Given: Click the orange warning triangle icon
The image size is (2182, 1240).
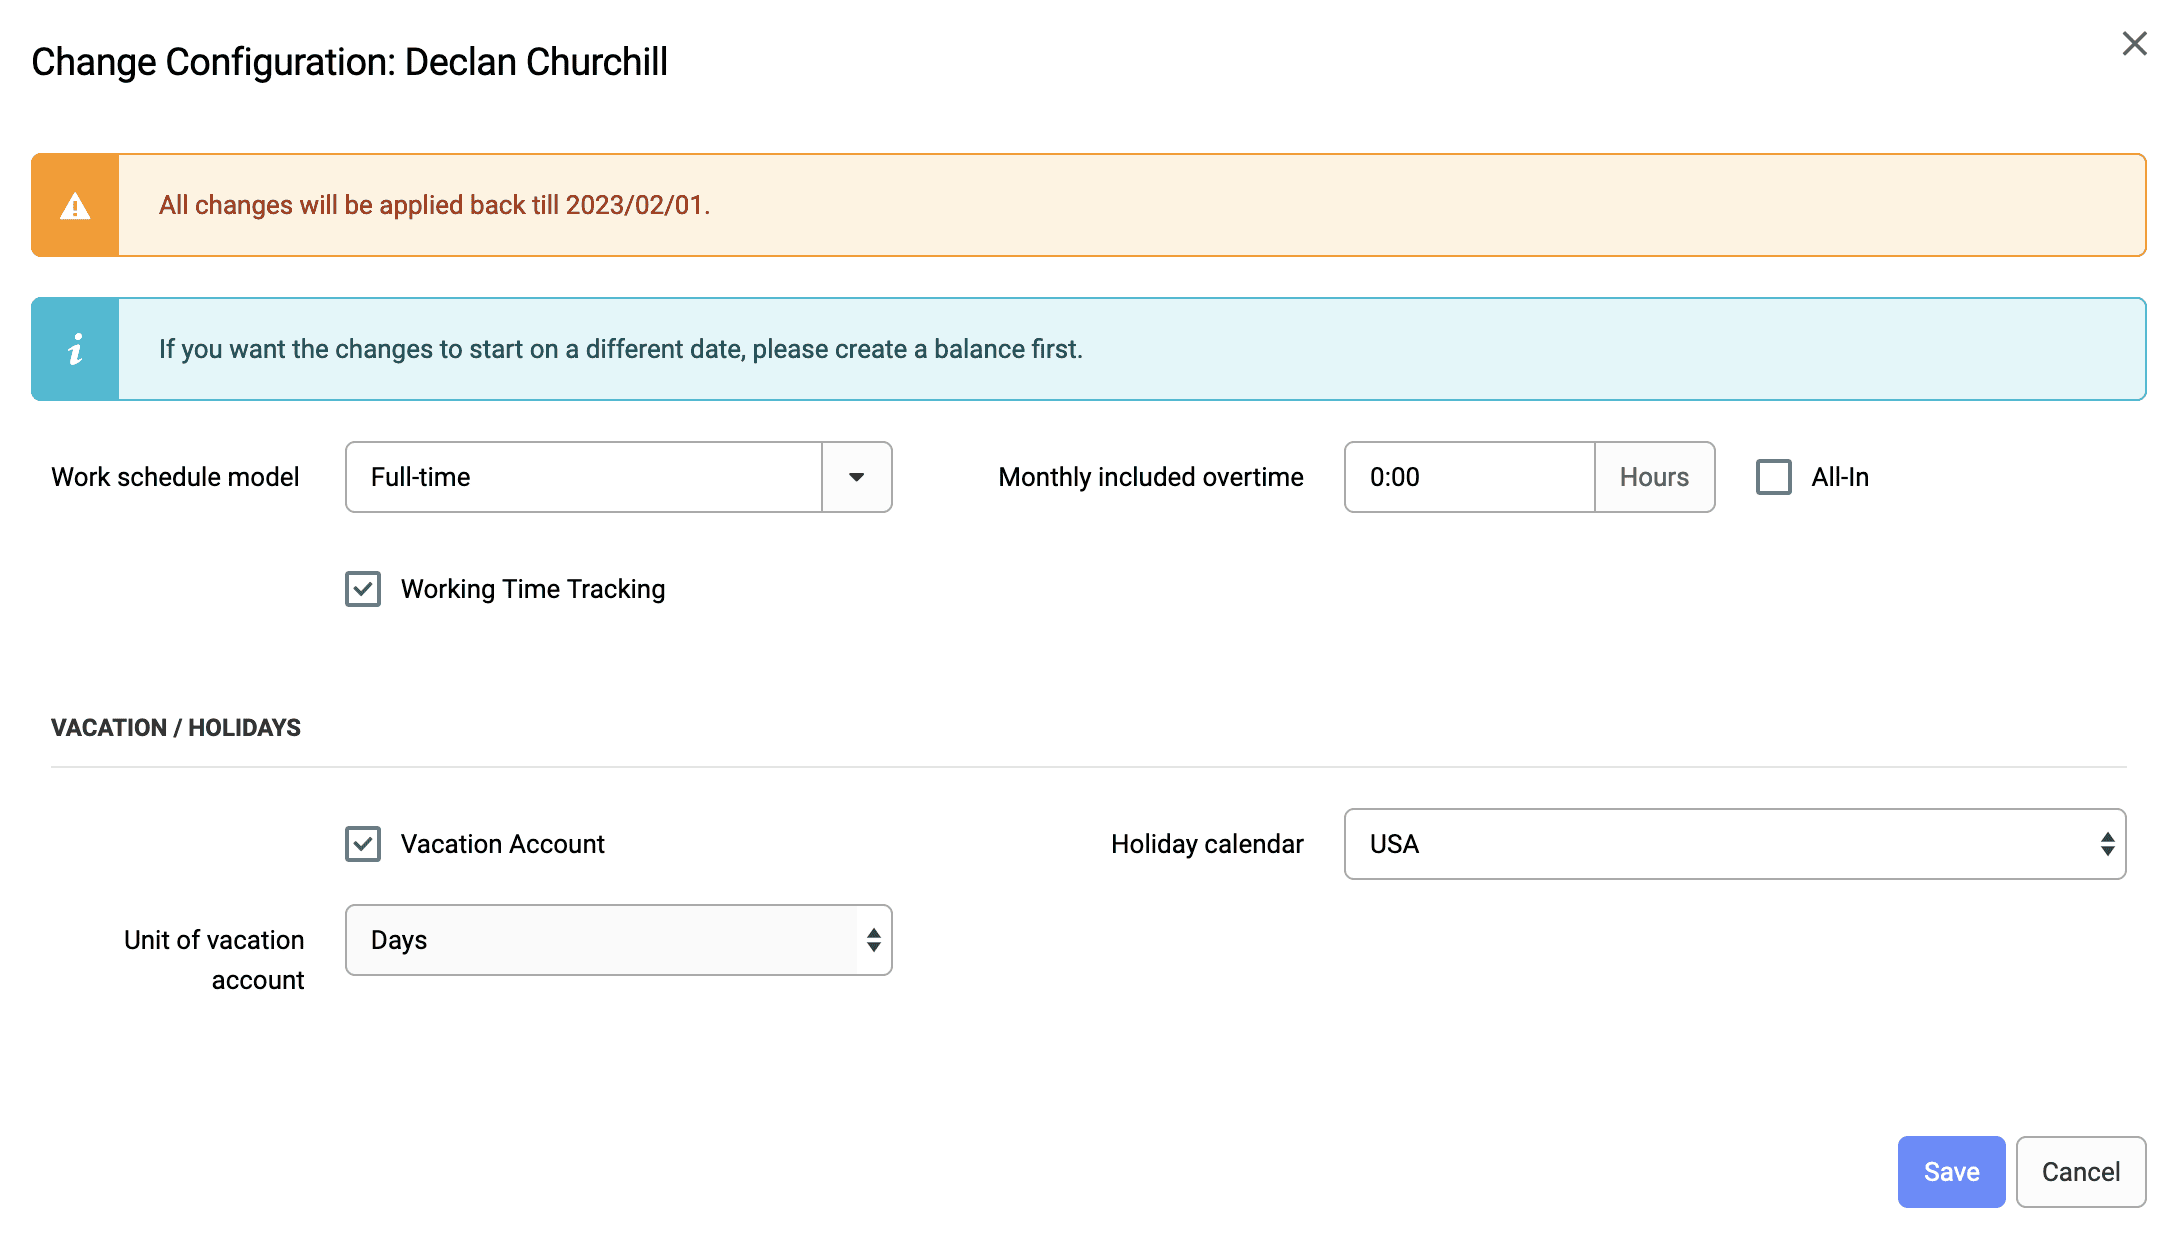Looking at the screenshot, I should tap(75, 206).
